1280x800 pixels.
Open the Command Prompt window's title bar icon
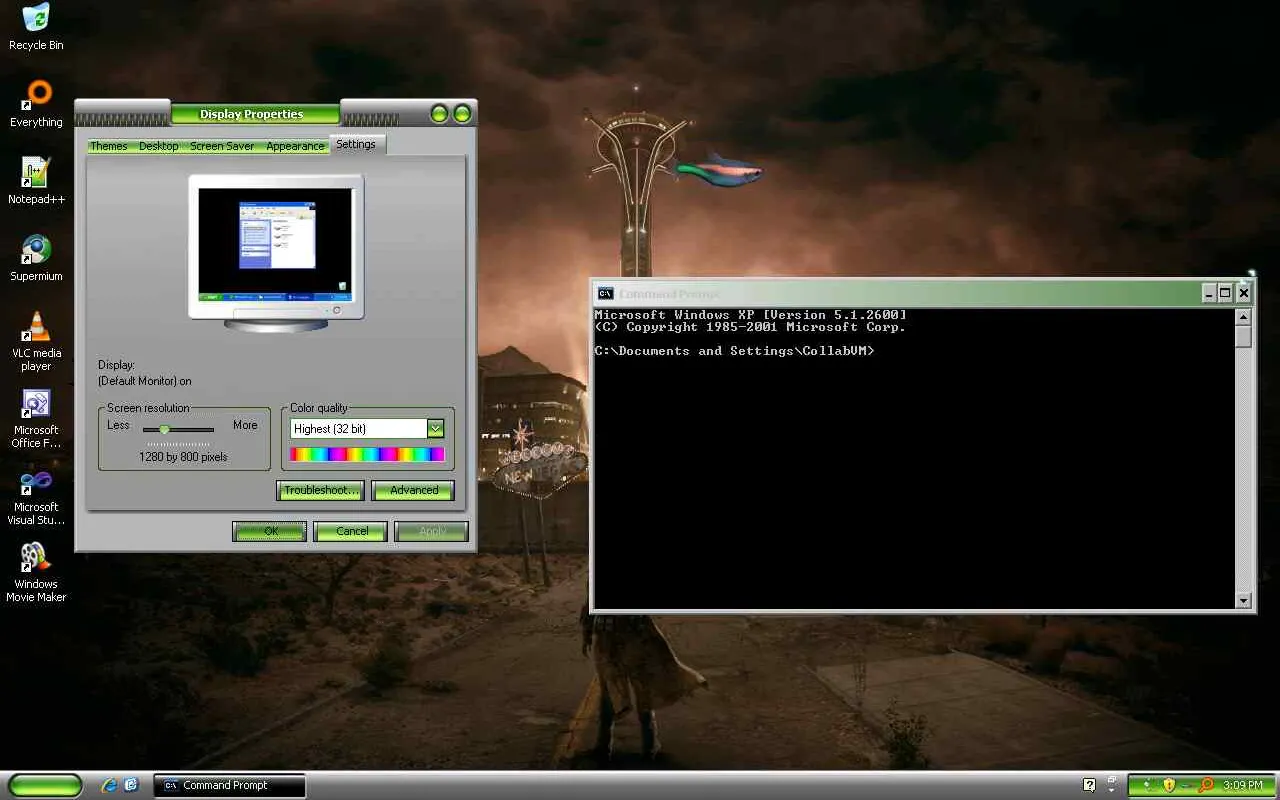(x=605, y=293)
